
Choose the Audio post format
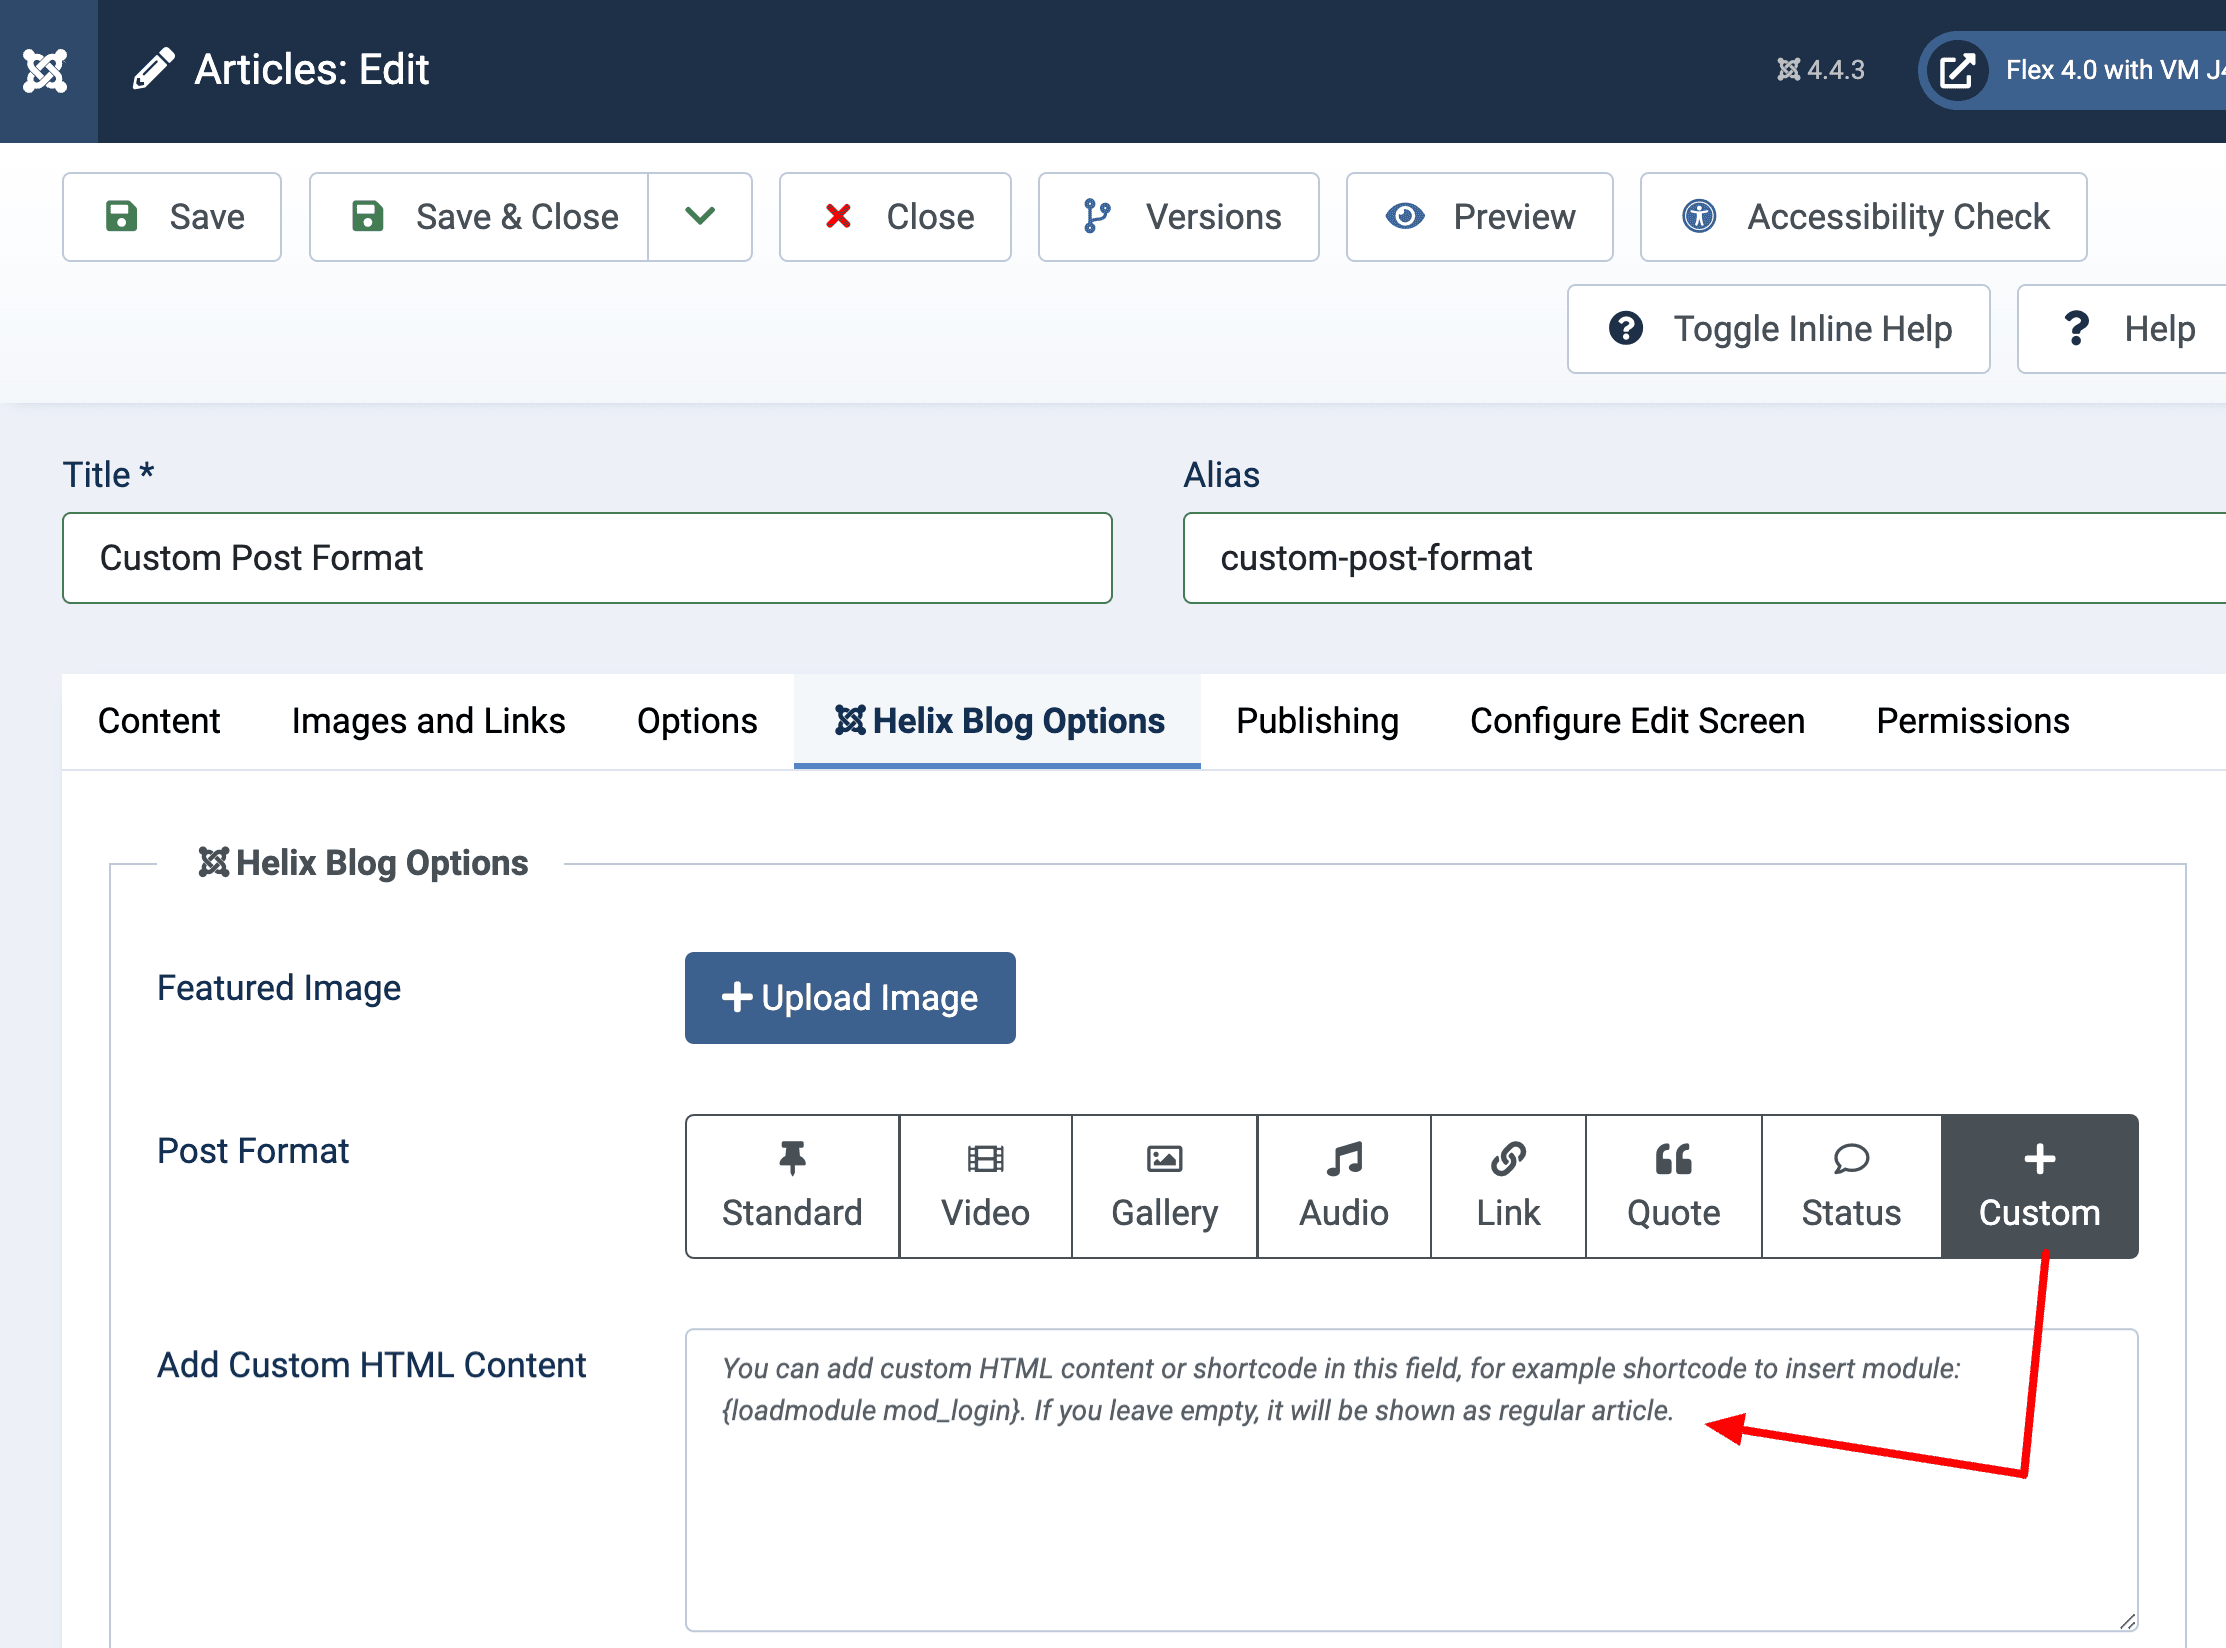click(x=1343, y=1185)
